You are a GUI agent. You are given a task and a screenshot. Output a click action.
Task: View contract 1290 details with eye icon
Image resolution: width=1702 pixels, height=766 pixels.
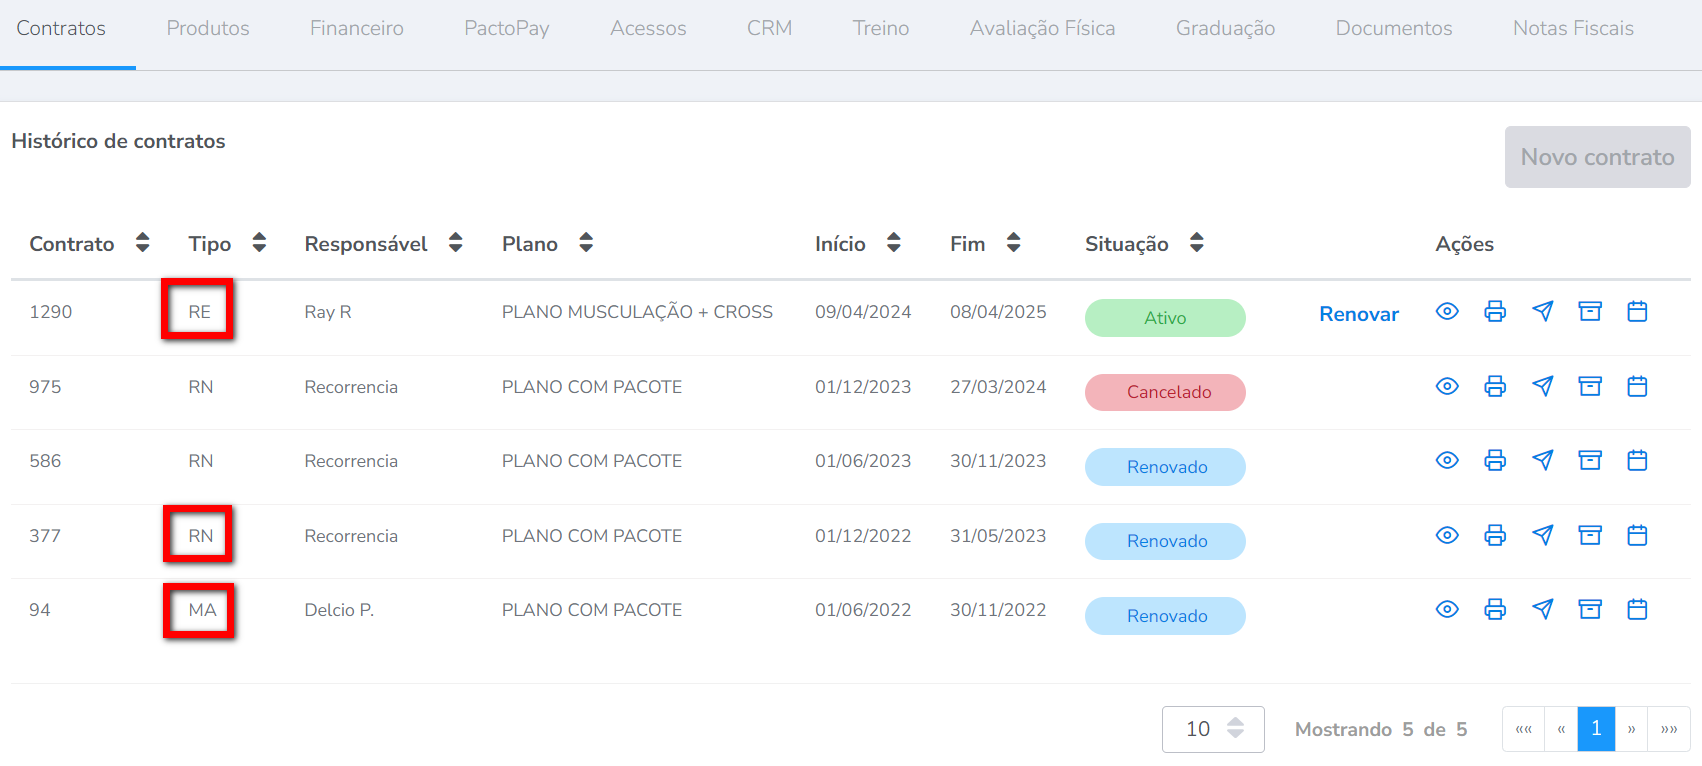[1447, 312]
